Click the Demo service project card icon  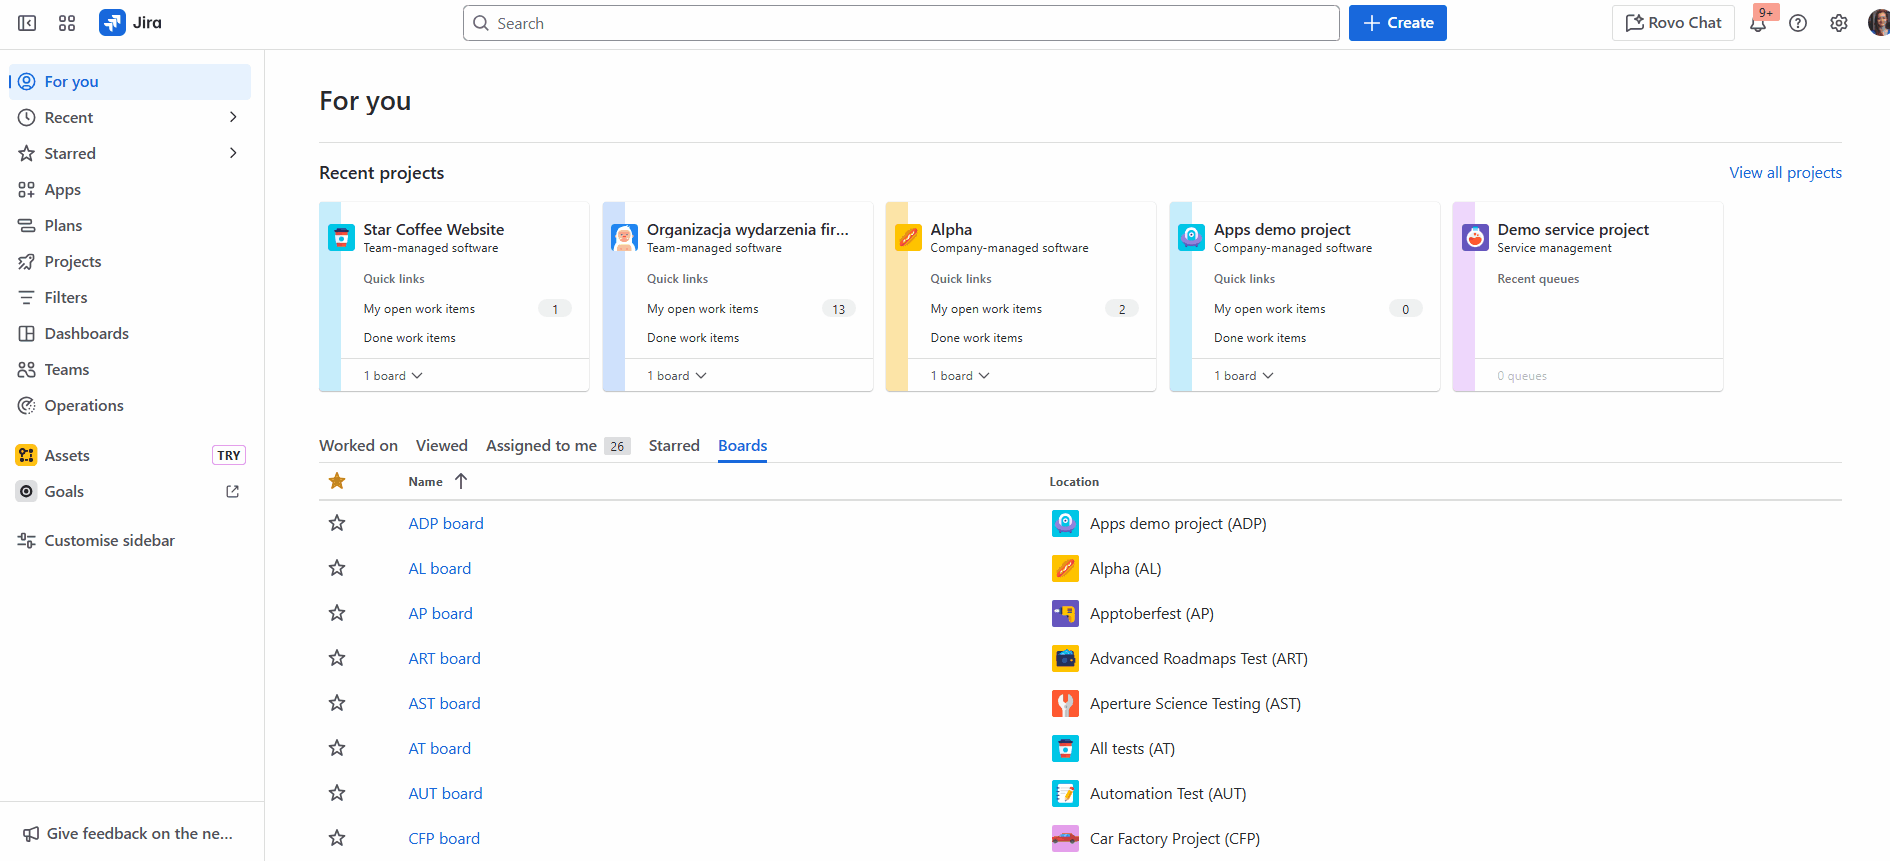[1475, 238]
